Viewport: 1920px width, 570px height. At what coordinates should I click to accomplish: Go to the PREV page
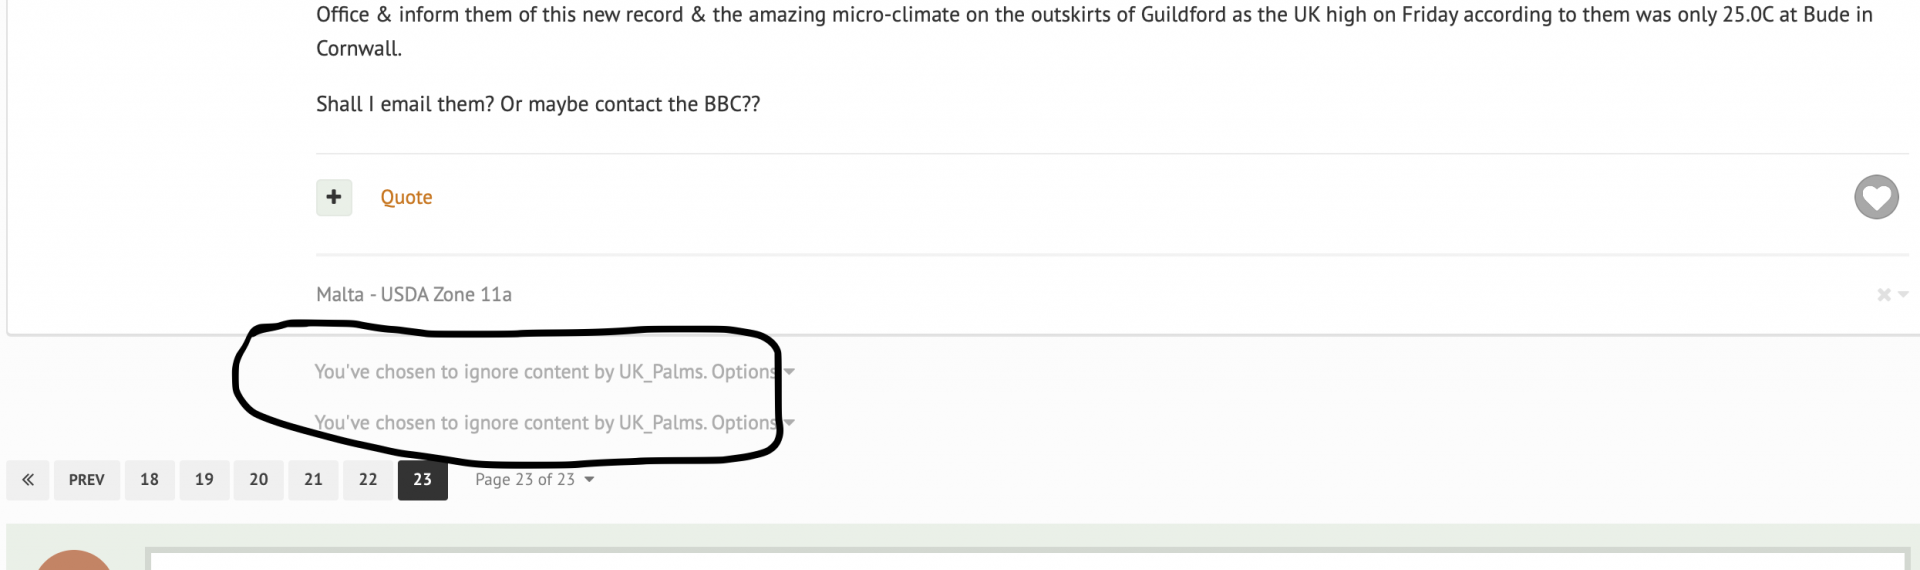87,480
